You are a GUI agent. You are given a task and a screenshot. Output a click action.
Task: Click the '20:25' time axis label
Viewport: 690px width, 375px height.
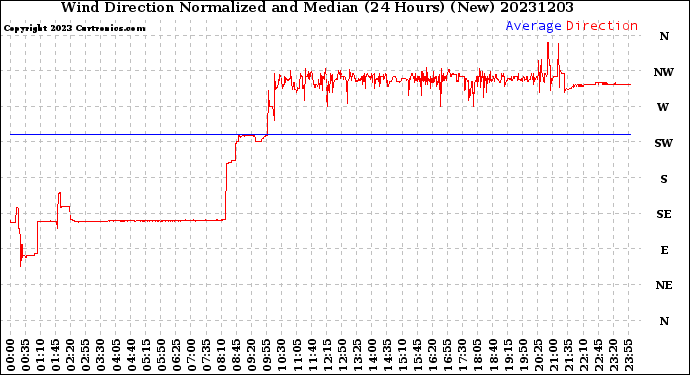[x=538, y=355]
